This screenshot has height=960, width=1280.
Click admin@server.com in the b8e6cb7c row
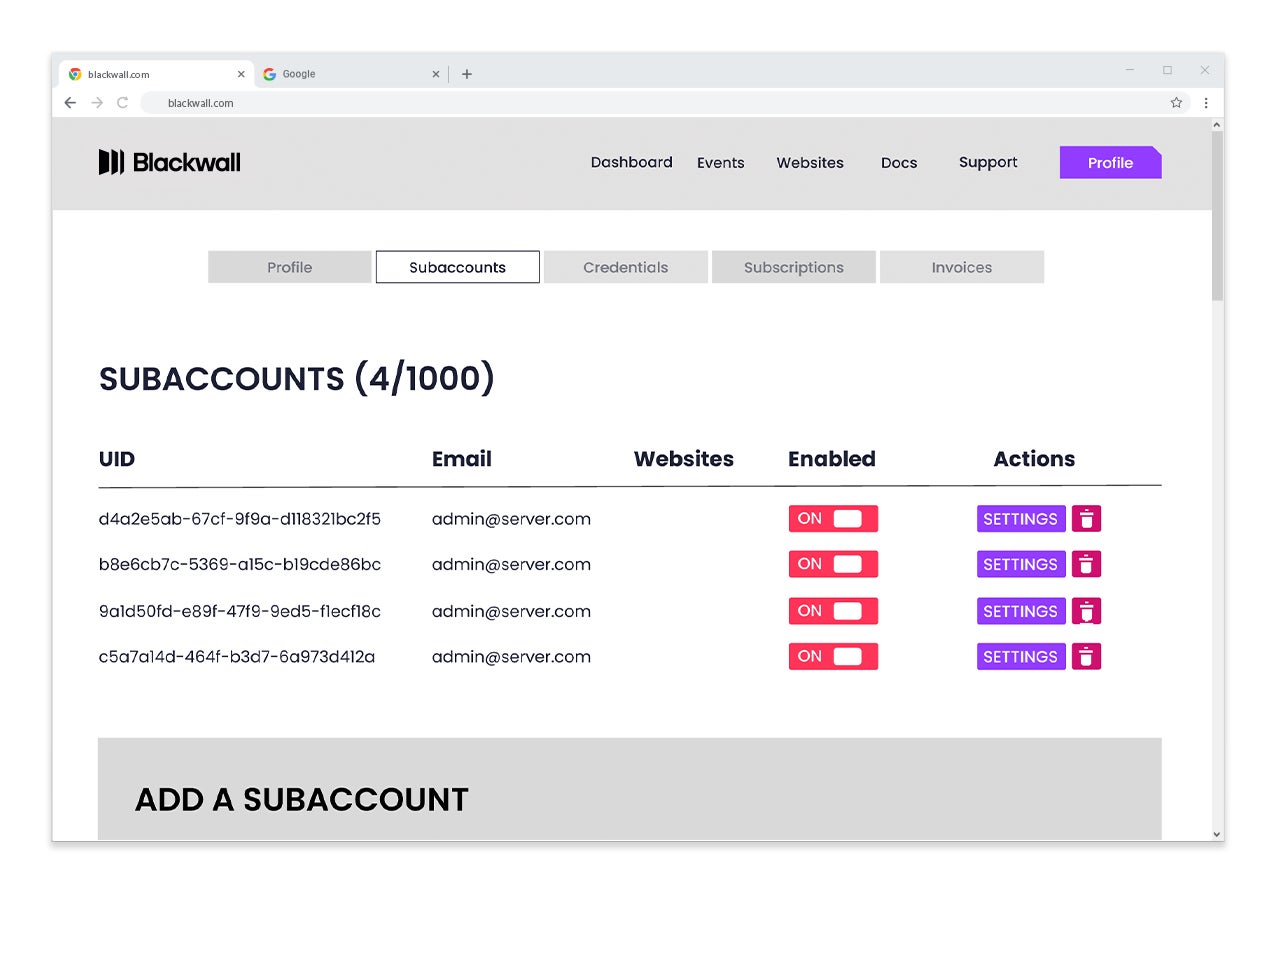tap(511, 564)
